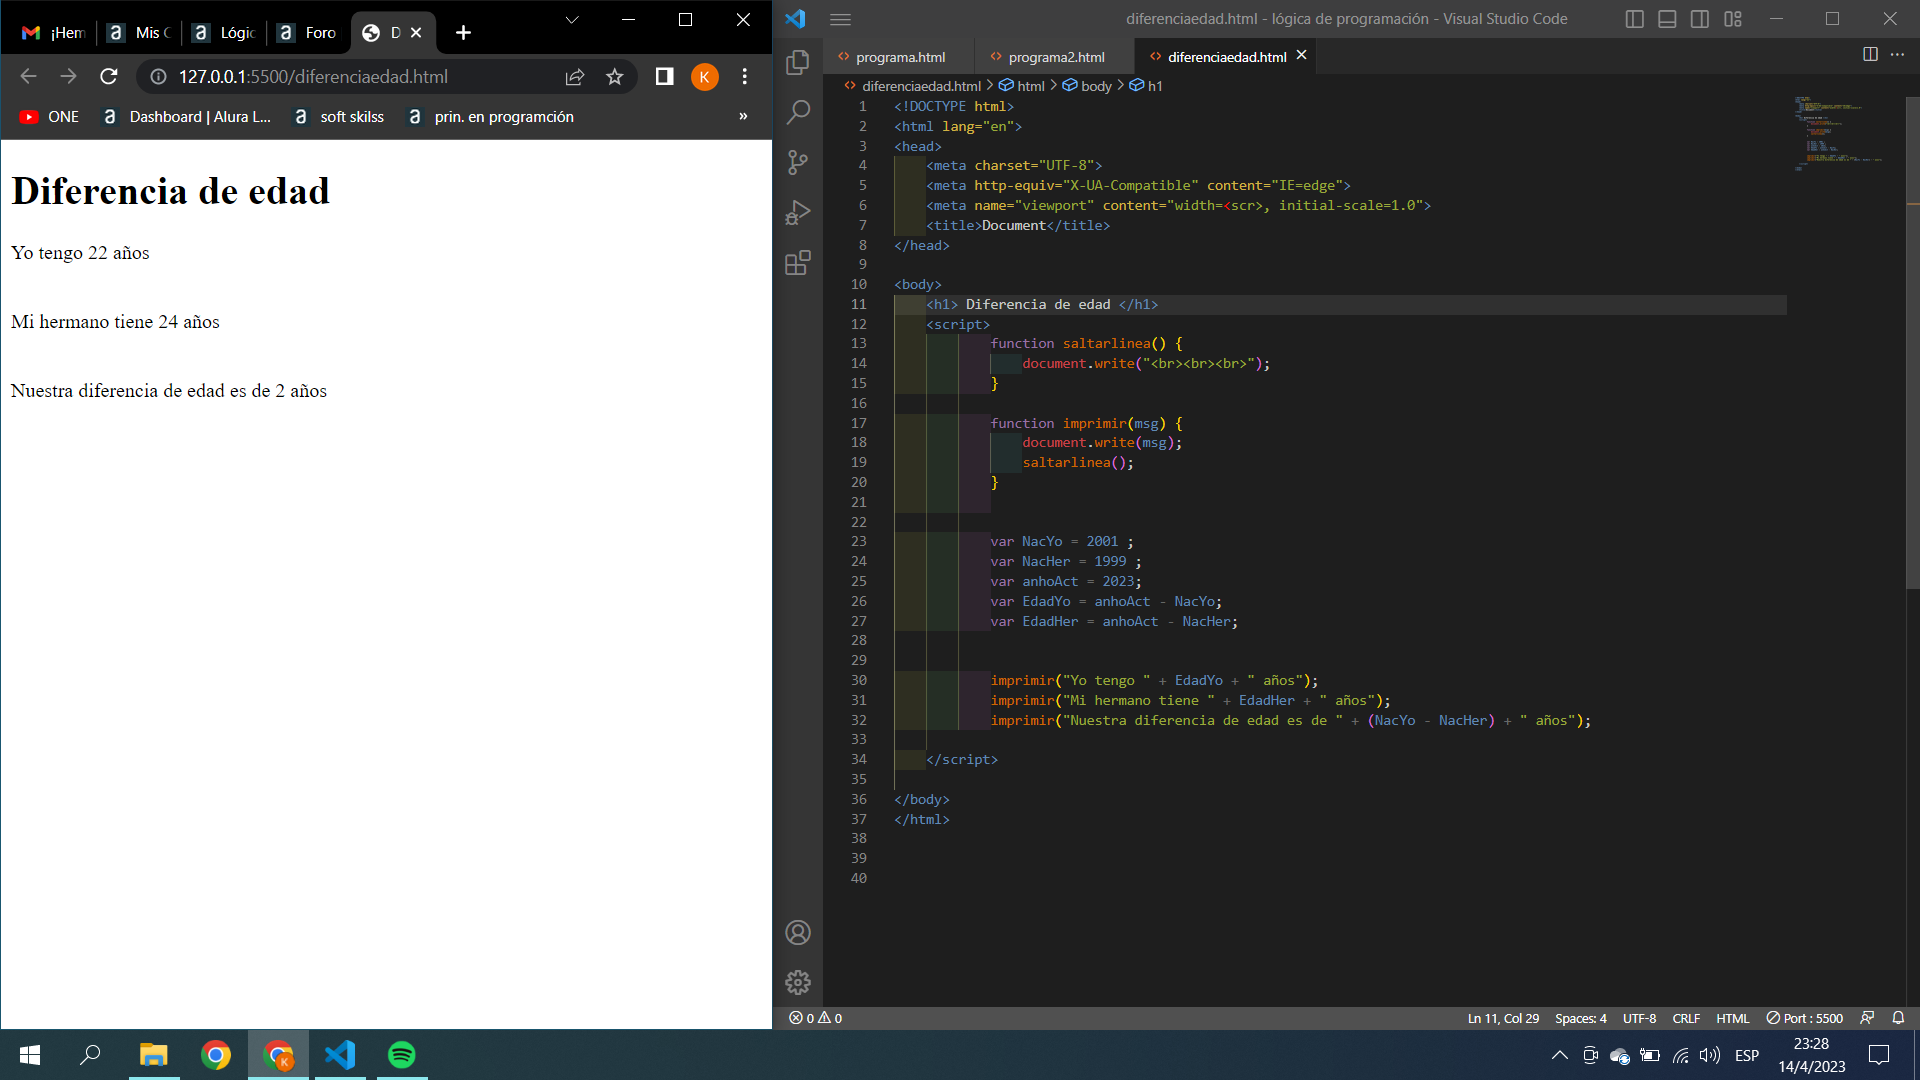Open Chrome three-dot menu
Screen dimensions: 1920x1080
click(x=744, y=76)
